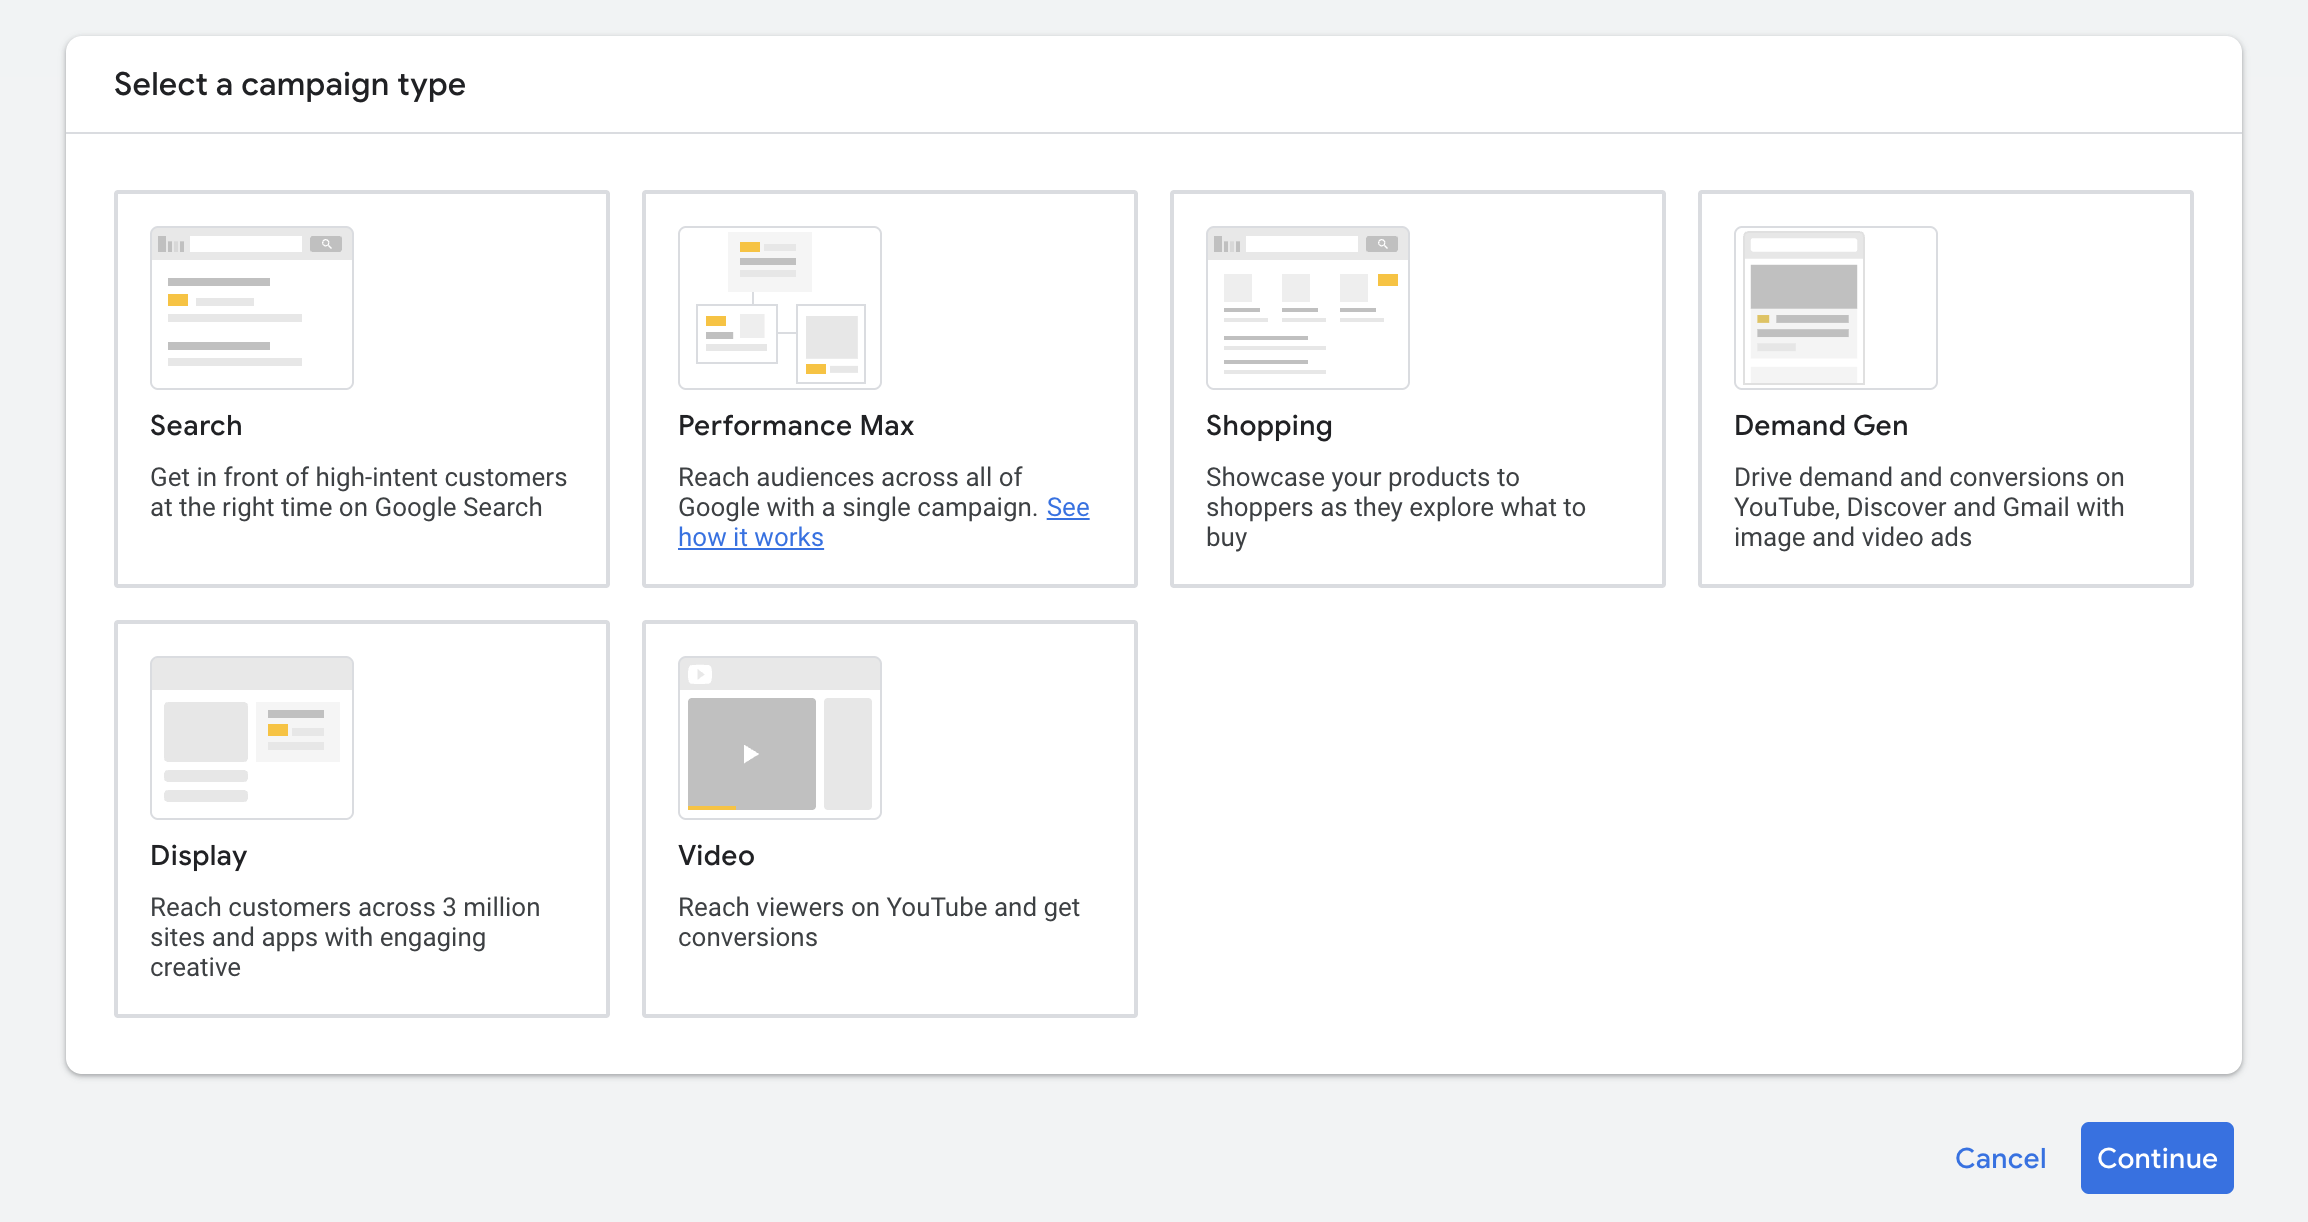
Task: Click the Cancel button
Action: pyautogui.click(x=2000, y=1158)
